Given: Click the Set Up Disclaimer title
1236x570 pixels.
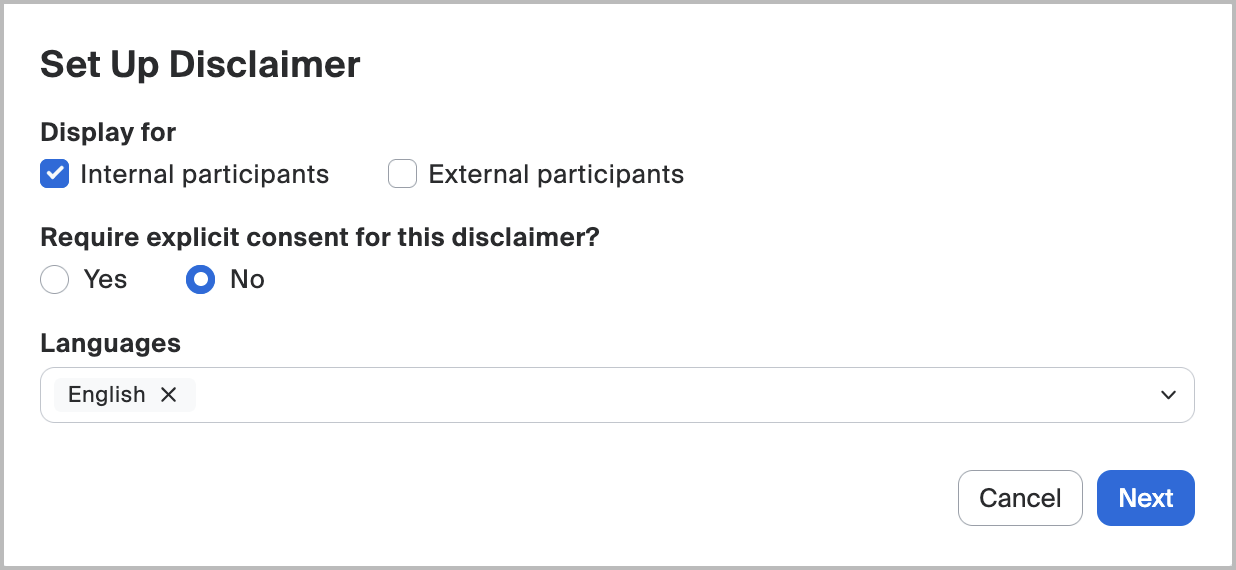Looking at the screenshot, I should click(200, 65).
